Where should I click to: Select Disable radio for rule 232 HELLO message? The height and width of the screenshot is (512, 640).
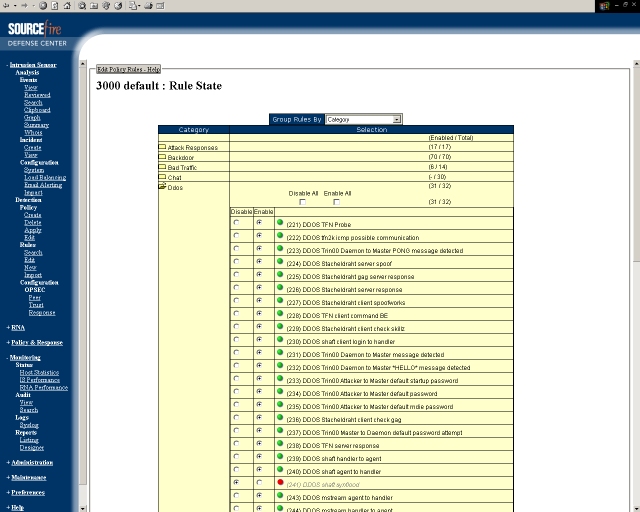(236, 365)
